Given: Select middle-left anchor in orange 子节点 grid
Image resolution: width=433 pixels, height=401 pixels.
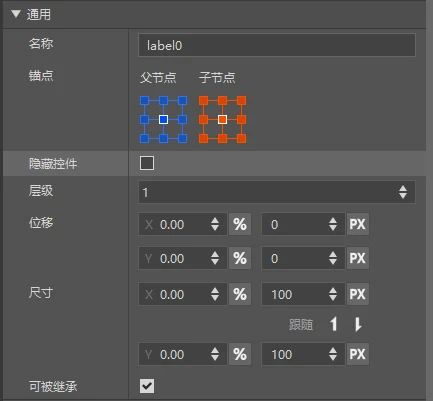Looking at the screenshot, I should coord(203,119).
